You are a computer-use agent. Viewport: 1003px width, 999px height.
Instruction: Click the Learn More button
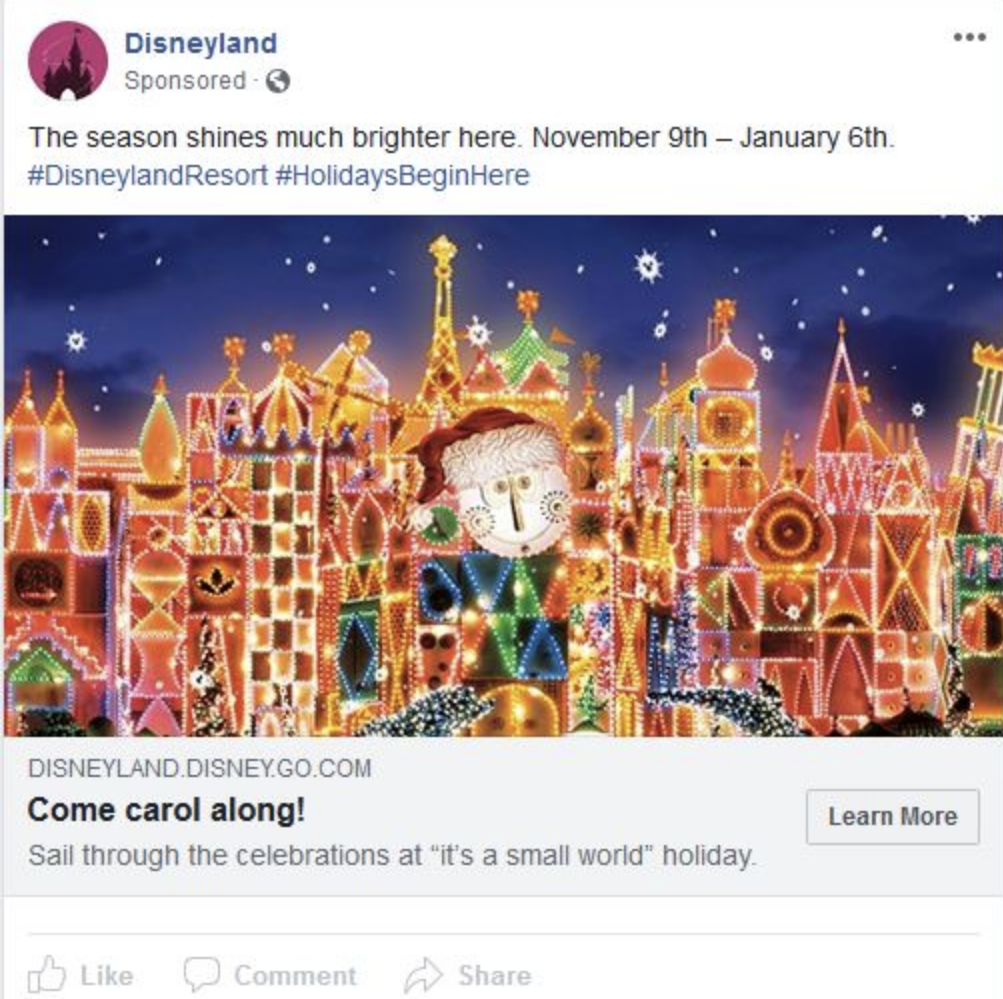892,817
